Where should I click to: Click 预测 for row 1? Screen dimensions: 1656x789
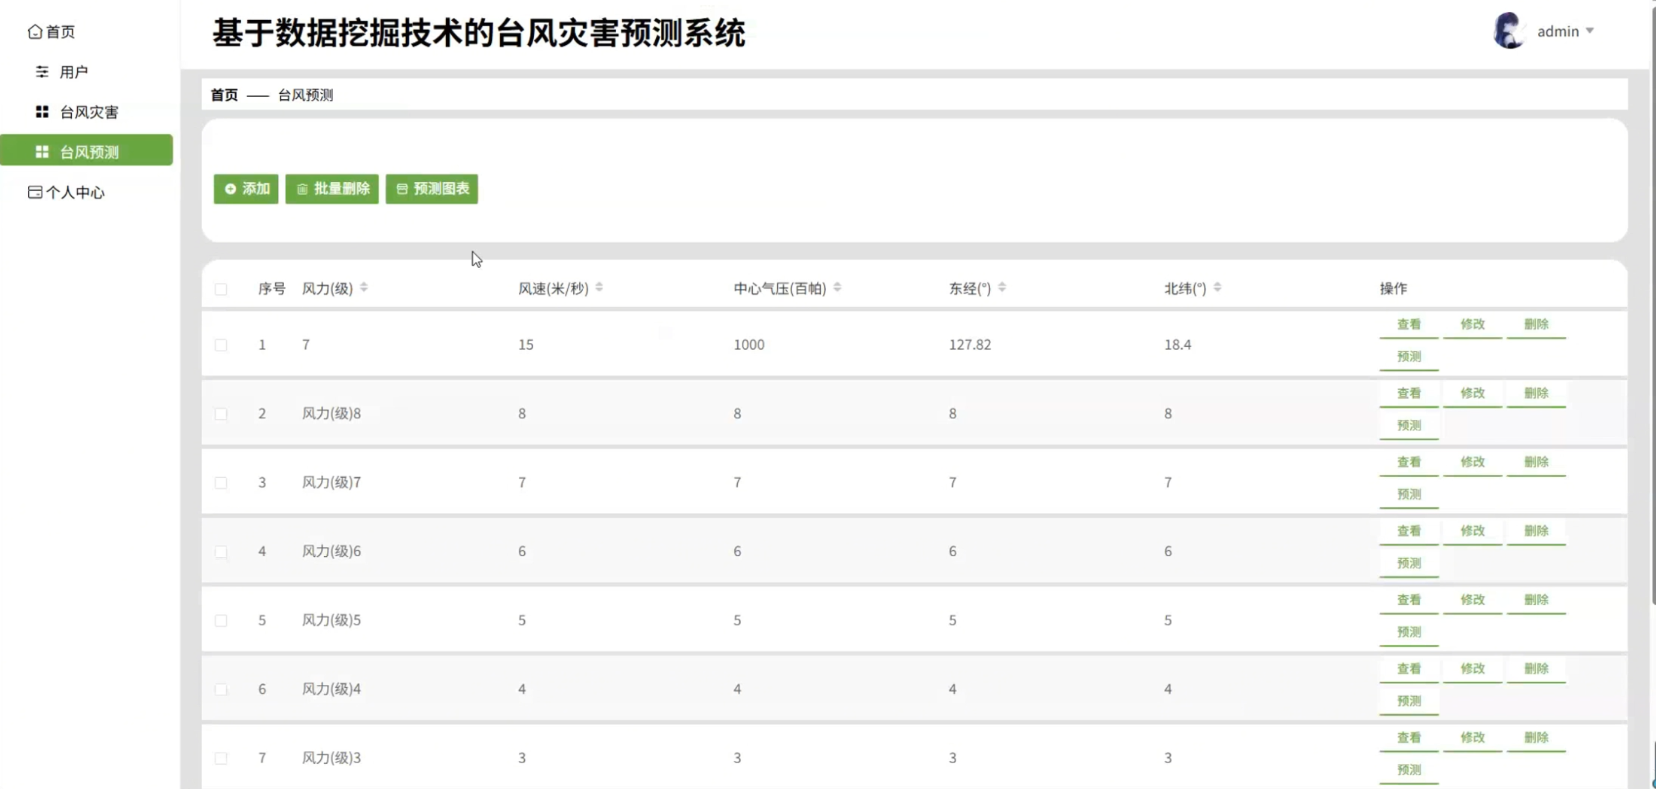[x=1409, y=357]
